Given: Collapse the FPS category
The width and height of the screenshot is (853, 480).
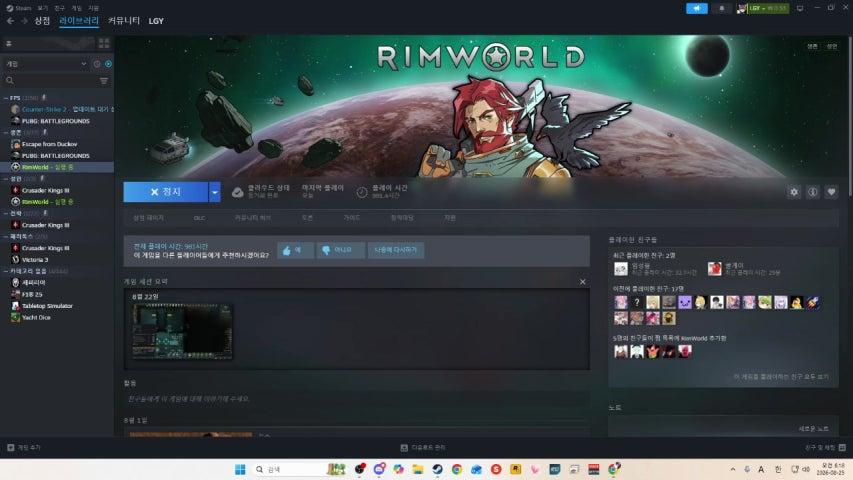Looking at the screenshot, I should [x=5, y=98].
